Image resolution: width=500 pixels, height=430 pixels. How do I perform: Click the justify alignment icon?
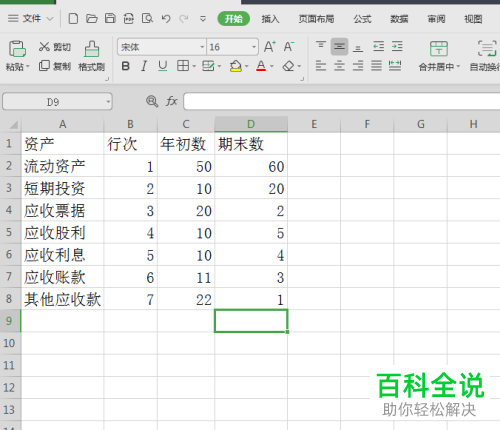tap(376, 66)
